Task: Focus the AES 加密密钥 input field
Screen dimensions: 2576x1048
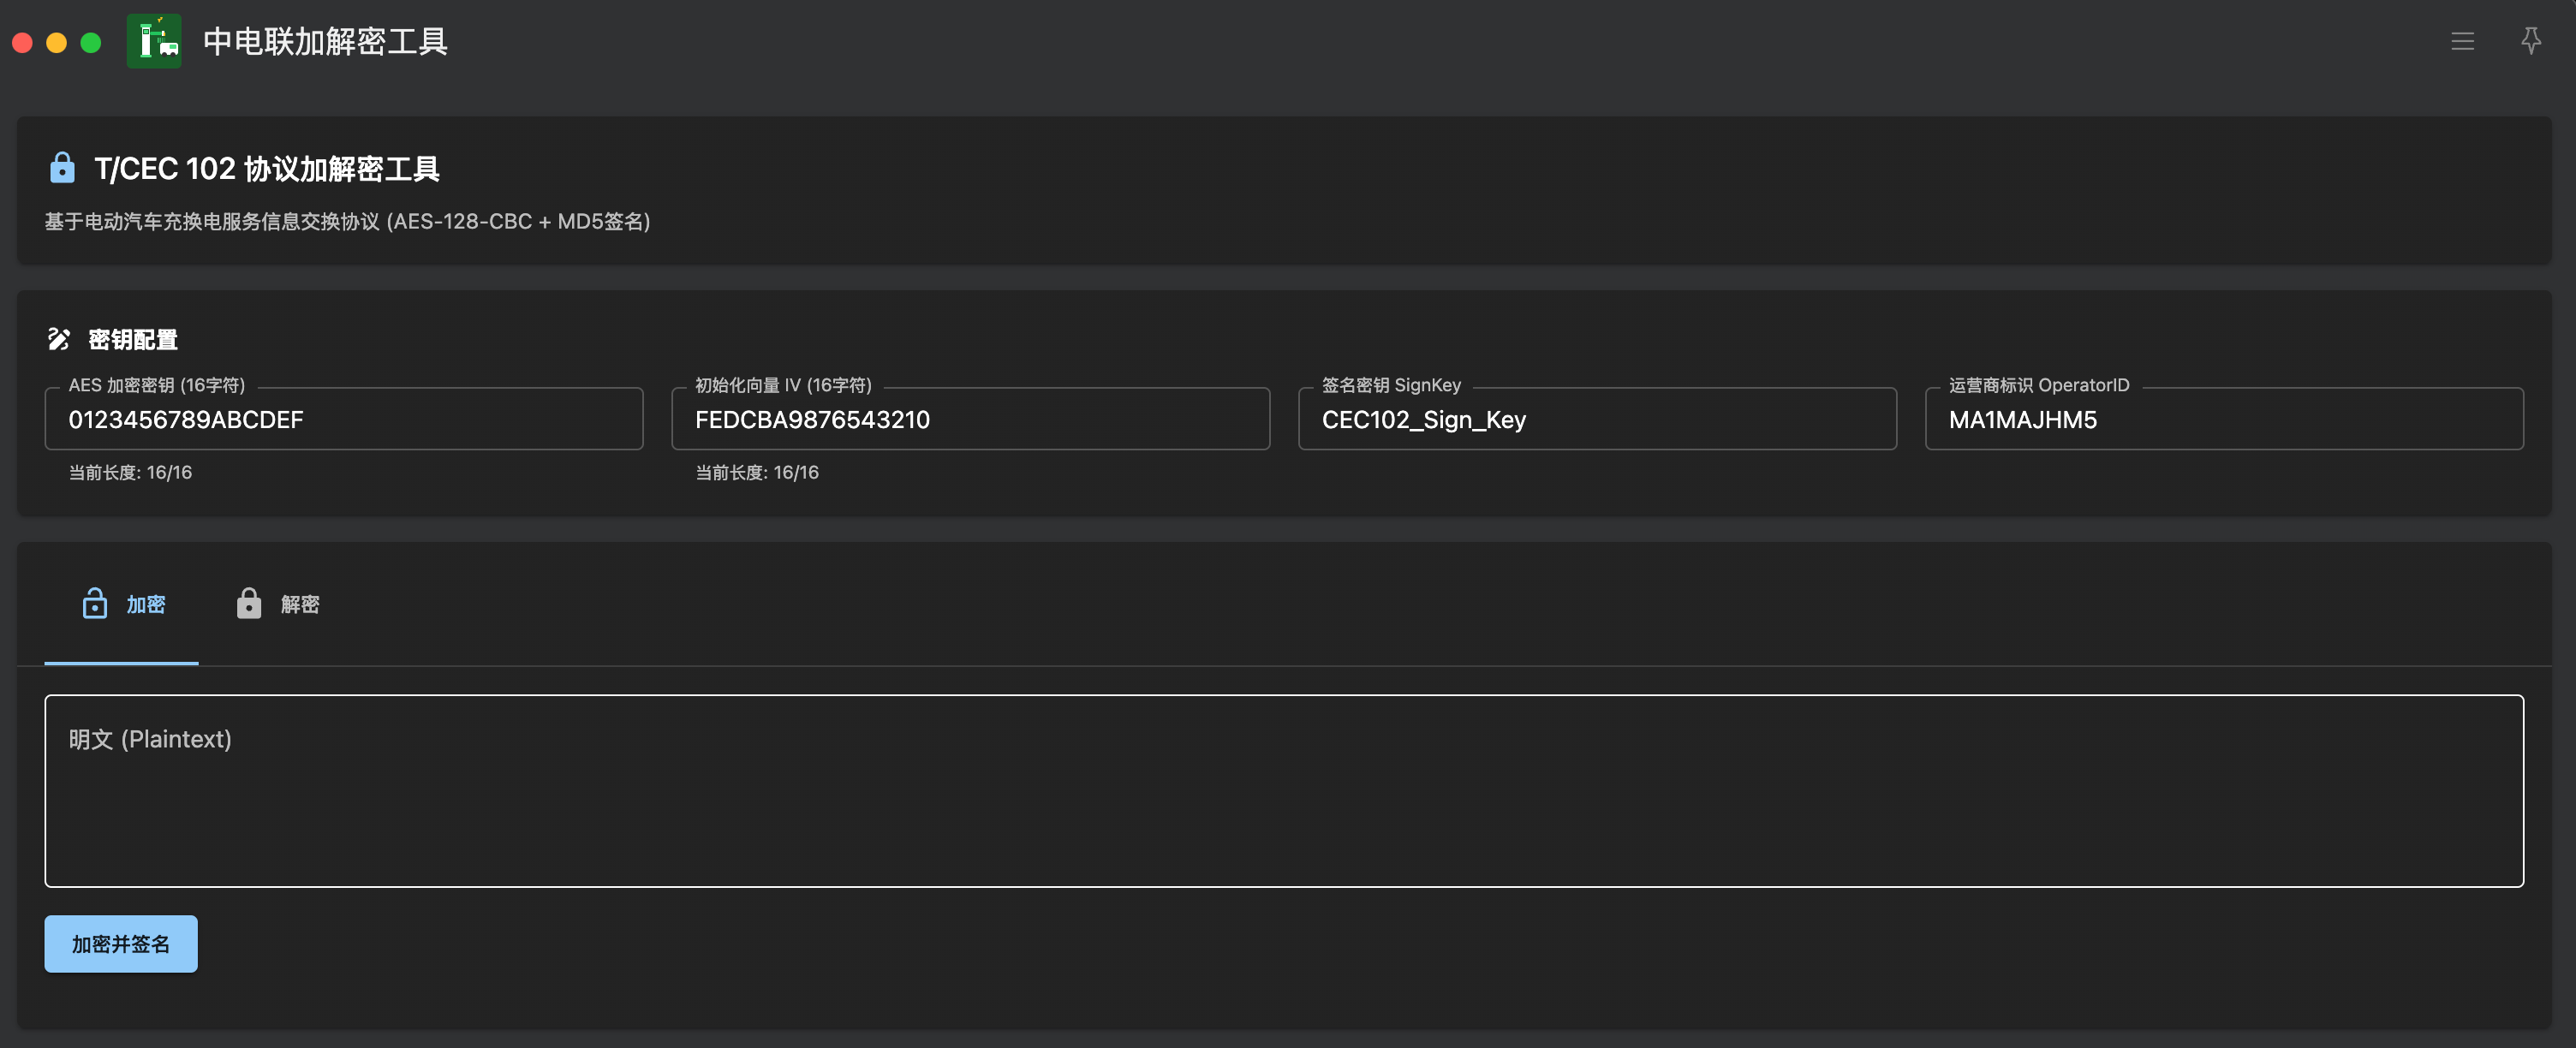Action: pyautogui.click(x=343, y=420)
